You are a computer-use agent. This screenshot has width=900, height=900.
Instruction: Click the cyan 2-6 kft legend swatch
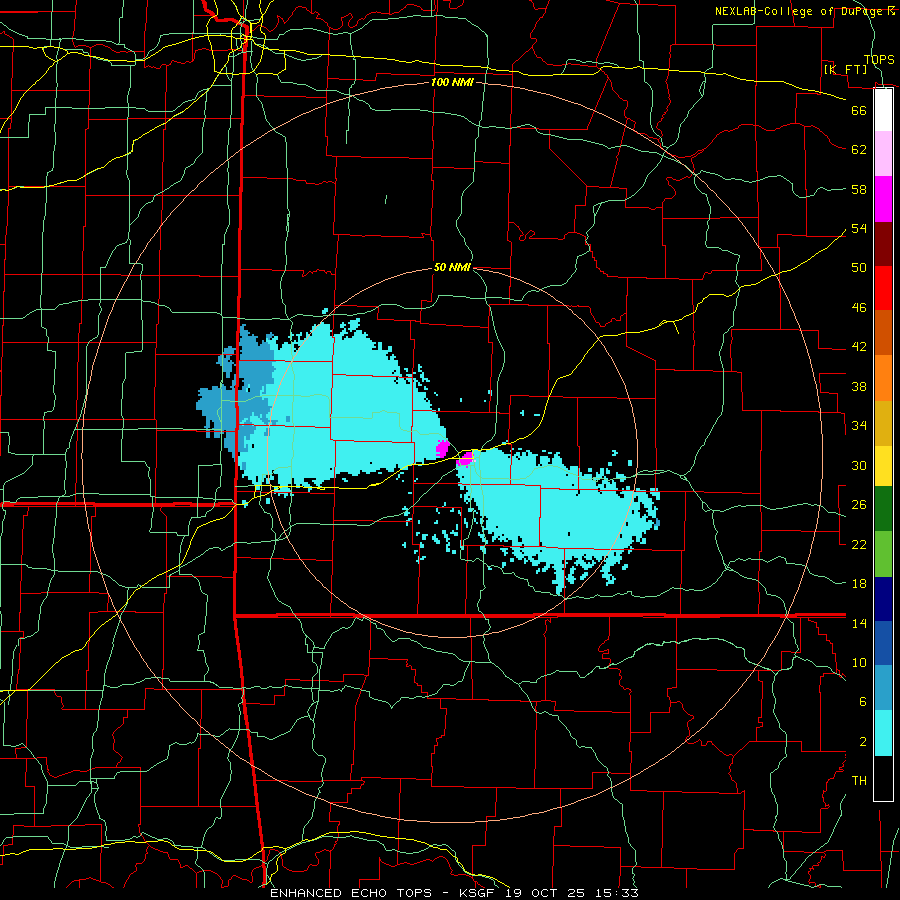(883, 733)
